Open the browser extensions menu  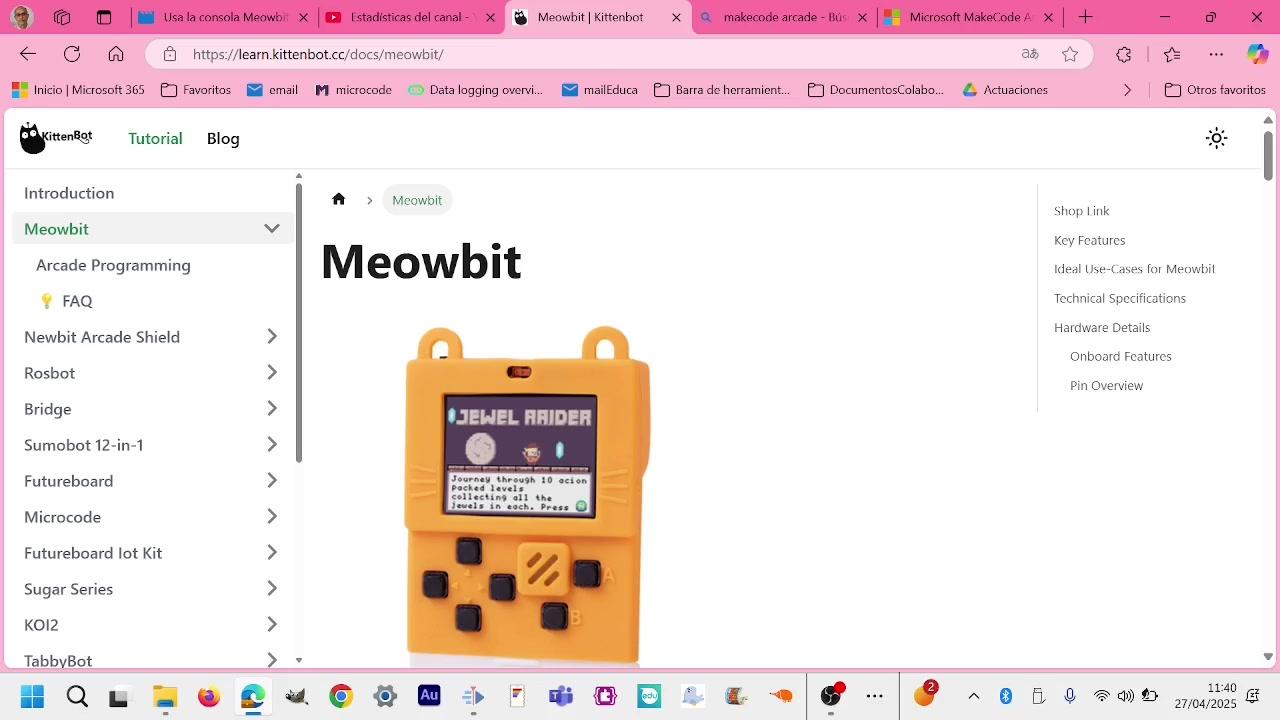1124,54
